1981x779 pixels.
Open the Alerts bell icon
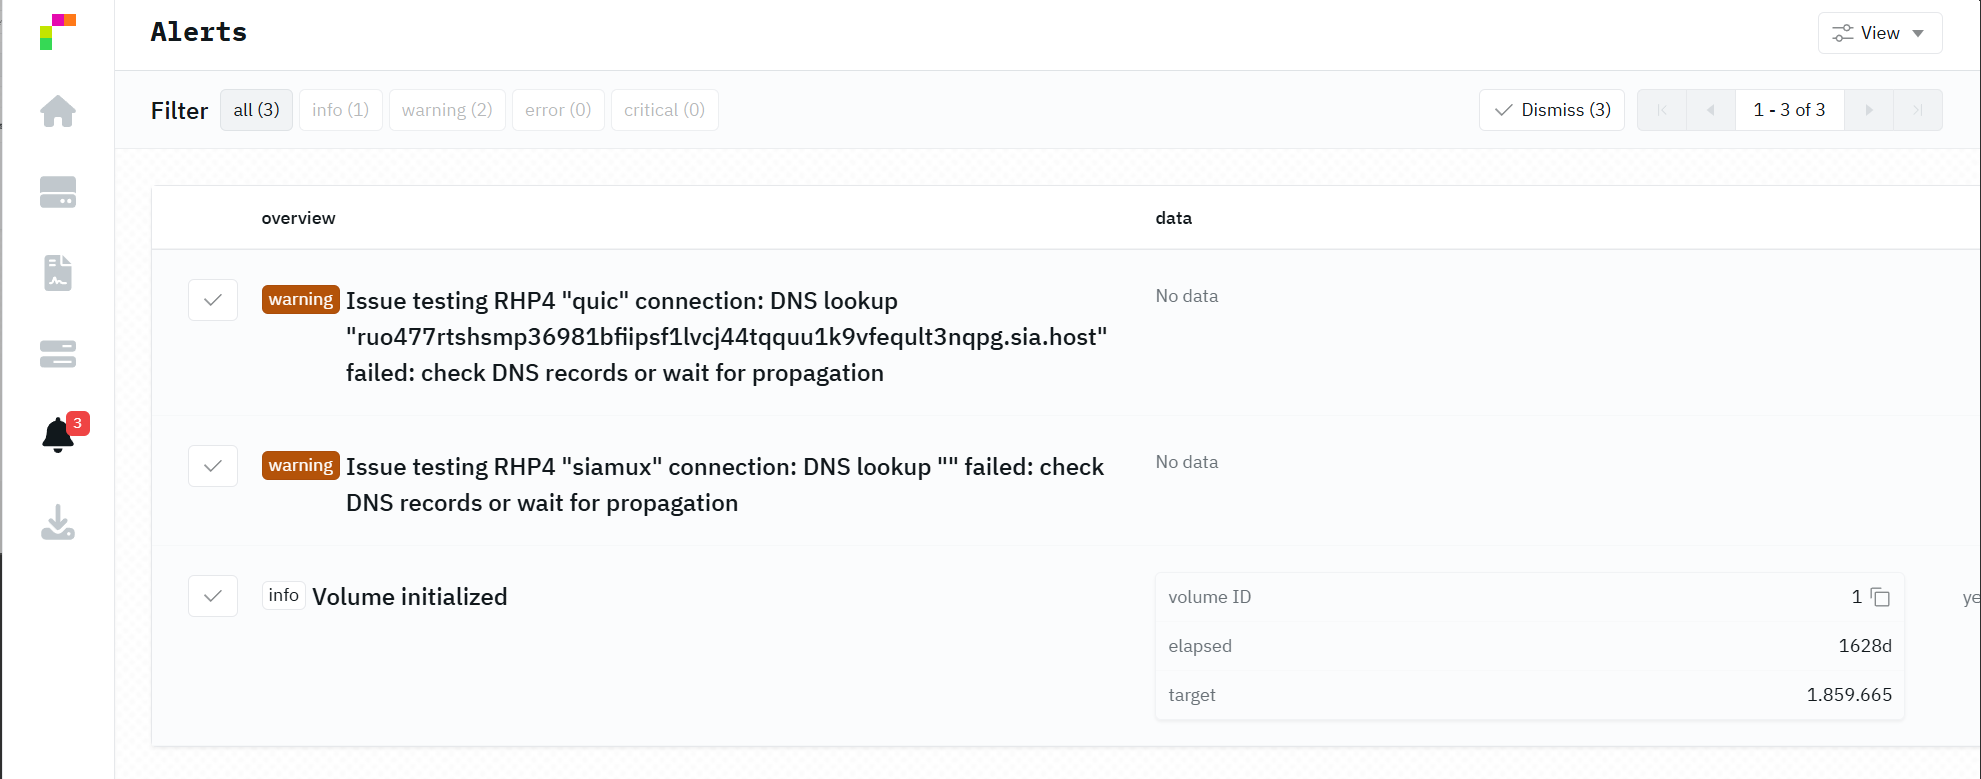[x=58, y=436]
